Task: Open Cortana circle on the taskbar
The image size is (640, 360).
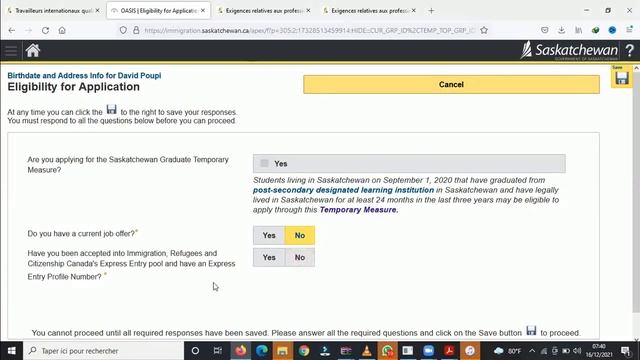Action: pyautogui.click(x=195, y=351)
